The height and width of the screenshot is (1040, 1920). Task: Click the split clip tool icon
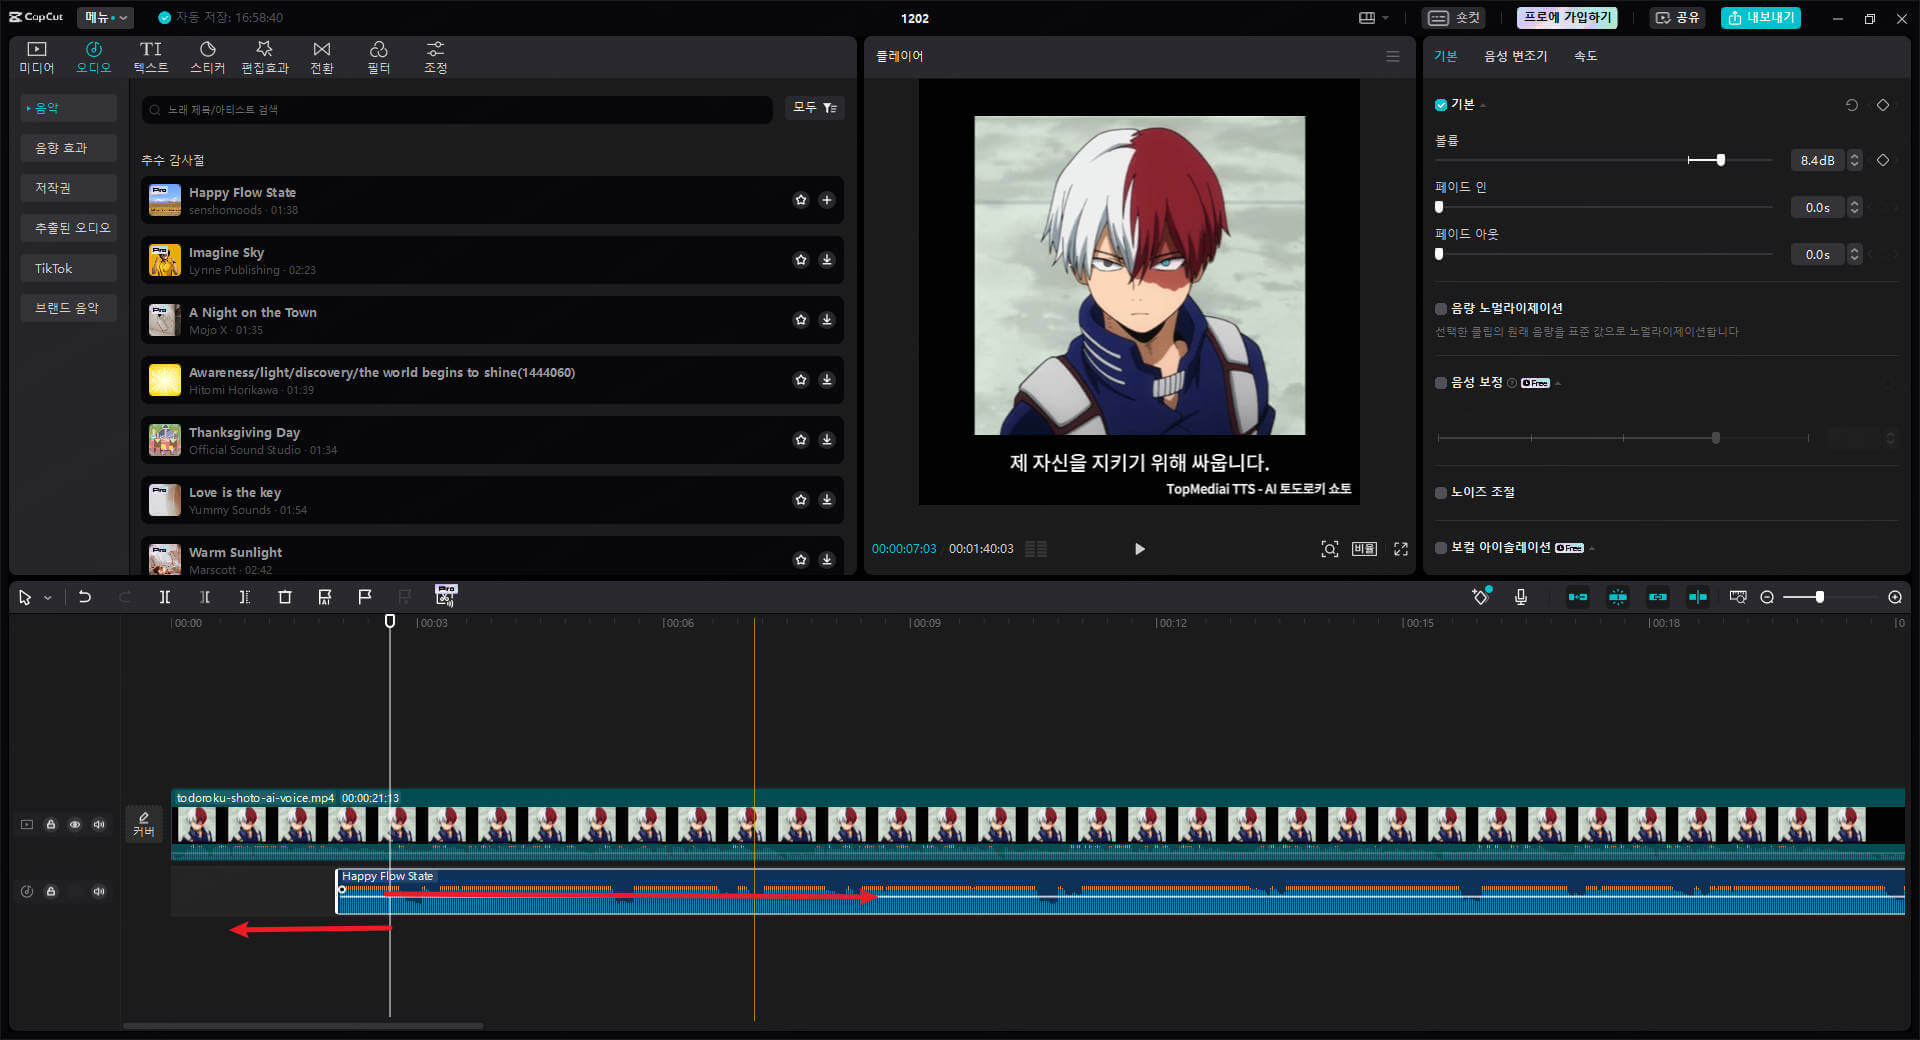coord(165,597)
